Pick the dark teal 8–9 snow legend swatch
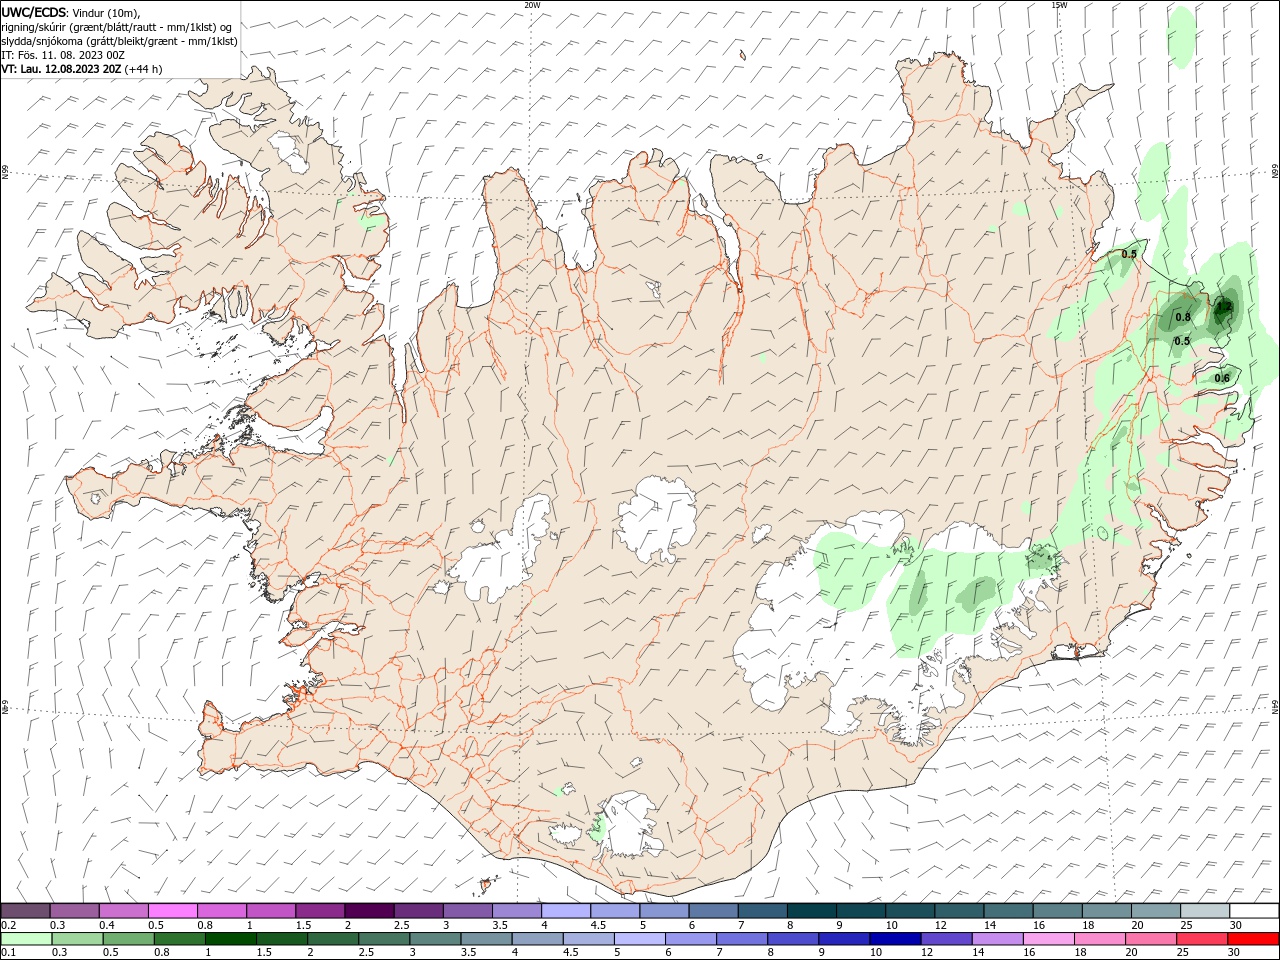 [x=812, y=911]
